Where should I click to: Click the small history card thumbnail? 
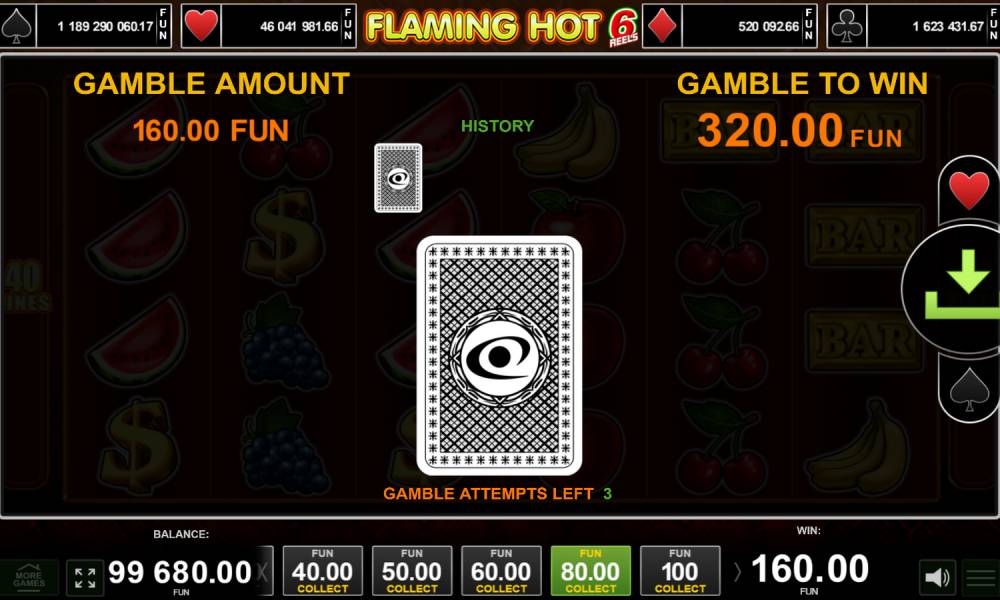point(398,178)
